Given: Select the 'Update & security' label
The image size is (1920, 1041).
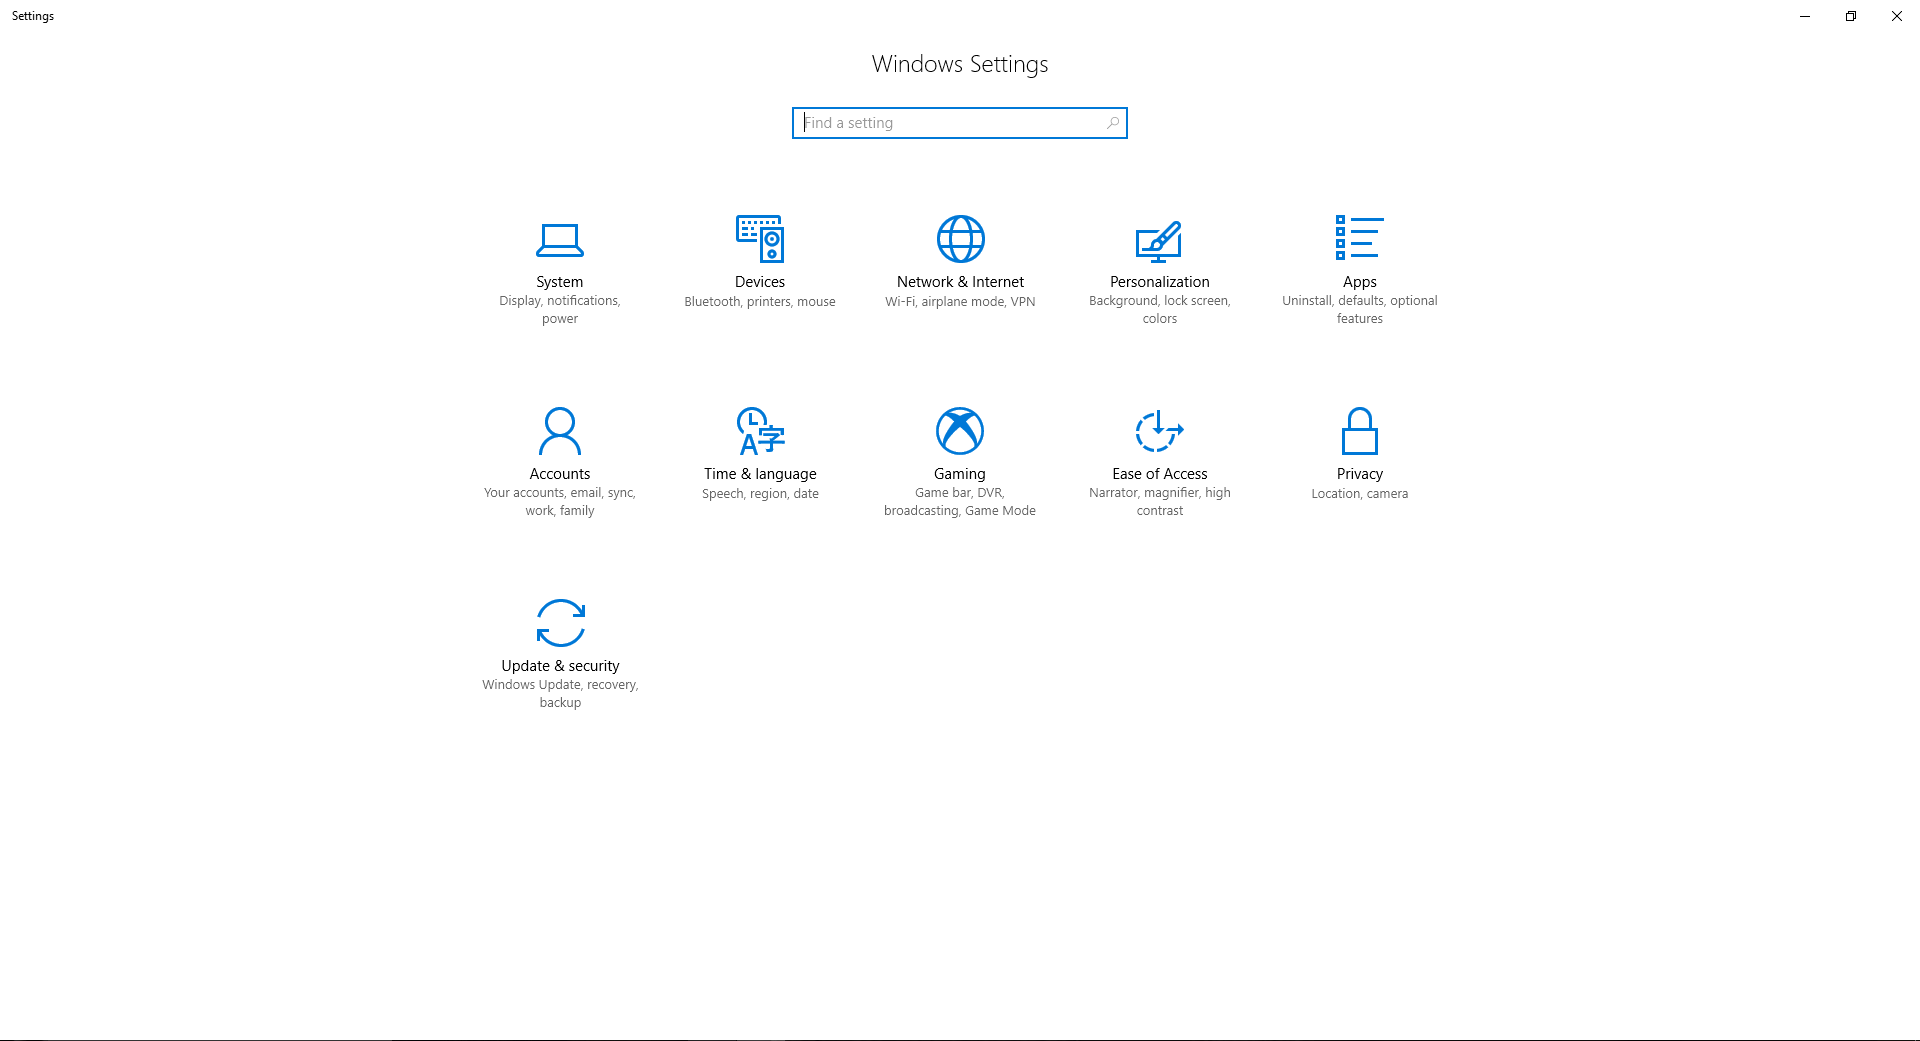Looking at the screenshot, I should (x=560, y=666).
